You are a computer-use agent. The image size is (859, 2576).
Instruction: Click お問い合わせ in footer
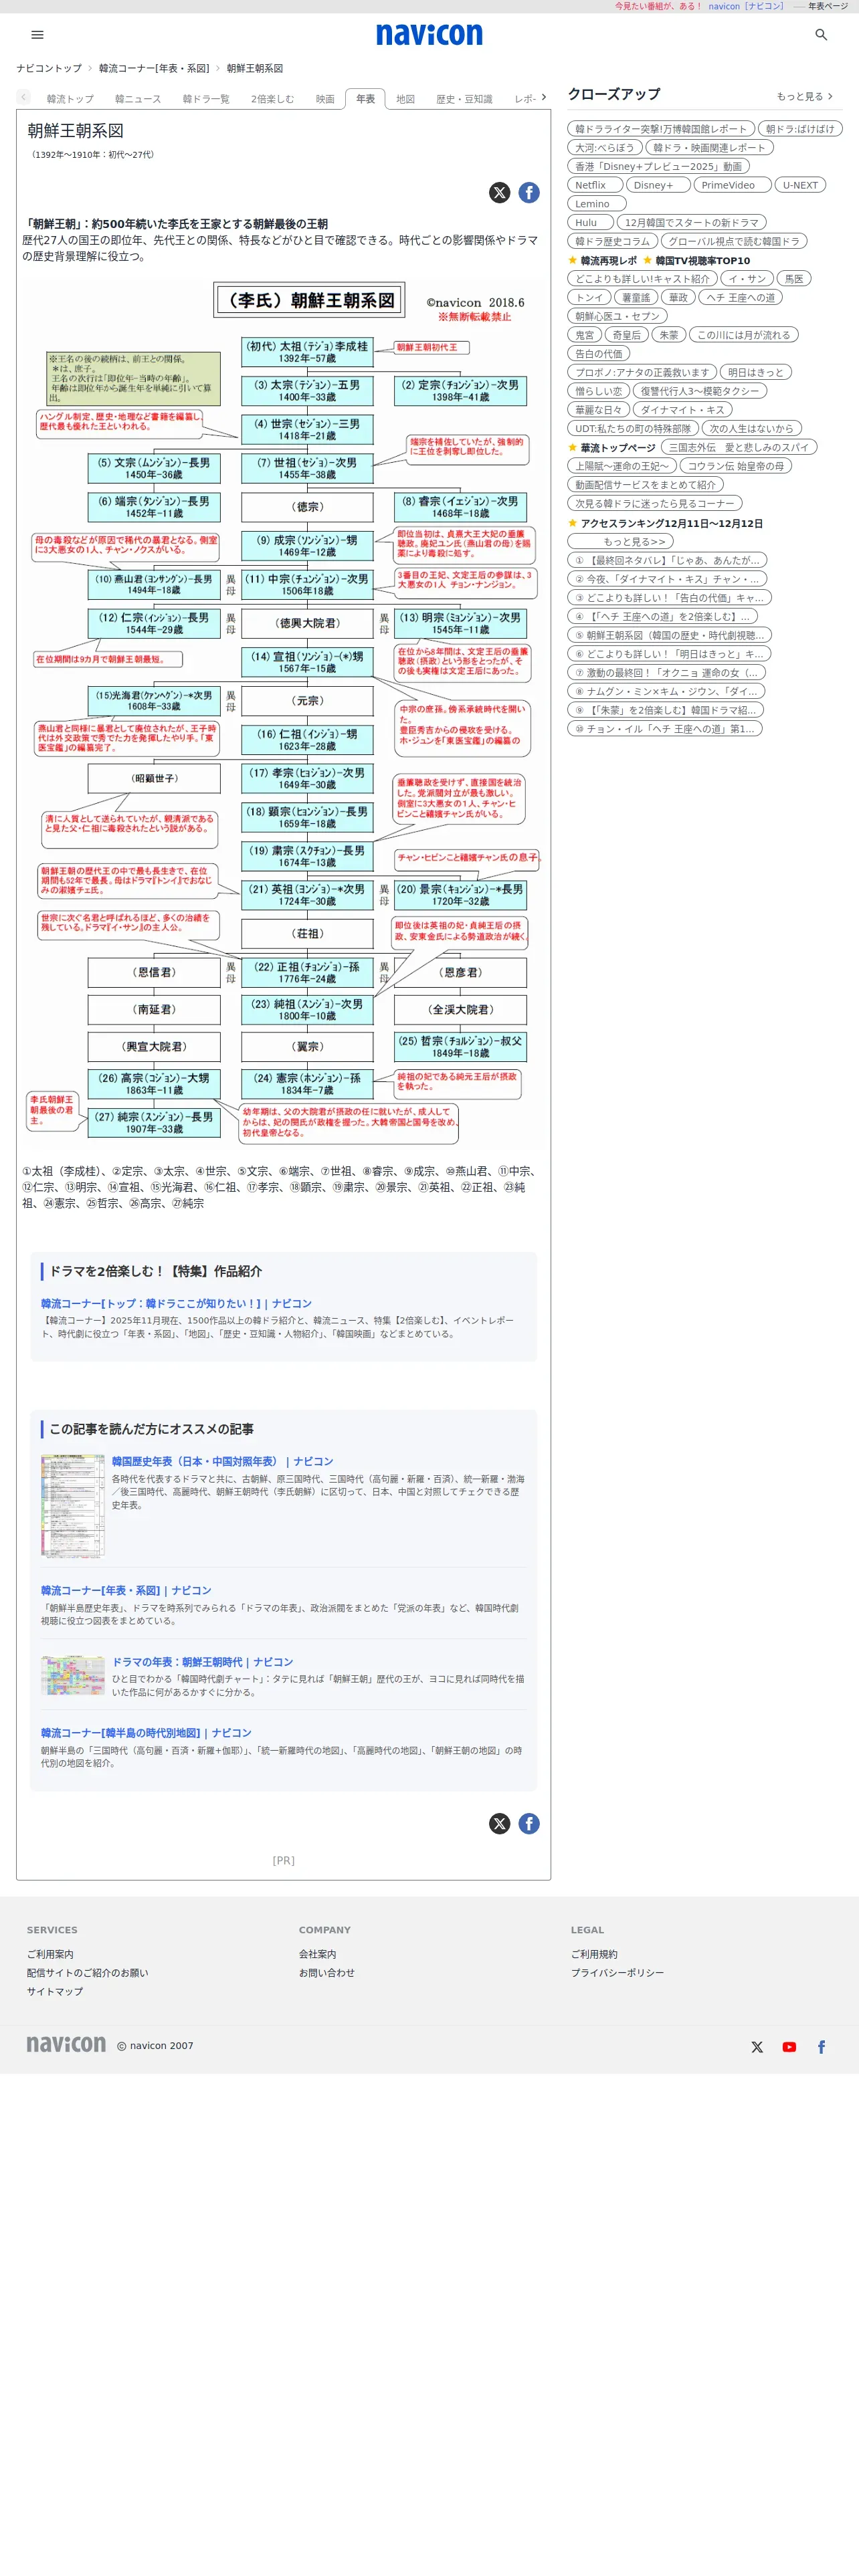[326, 1972]
